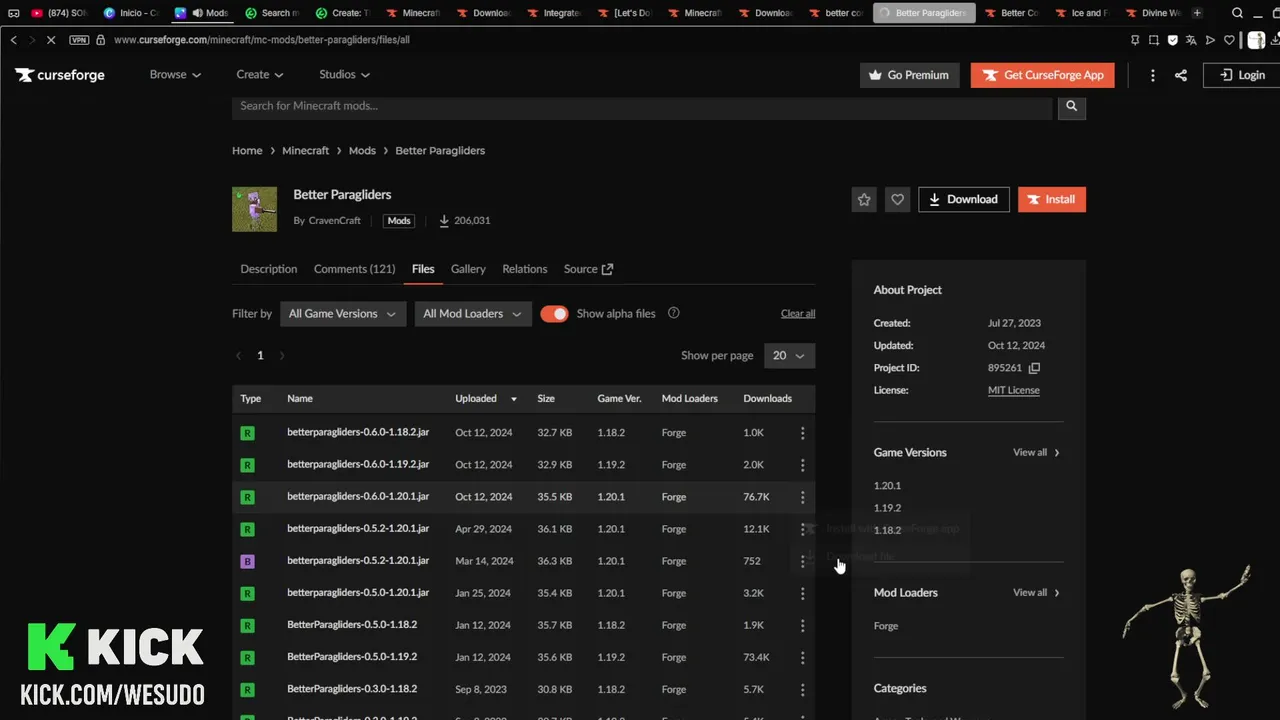This screenshot has height=720, width=1280.
Task: Click Beta badge of Mar 14 file
Action: pos(247,561)
